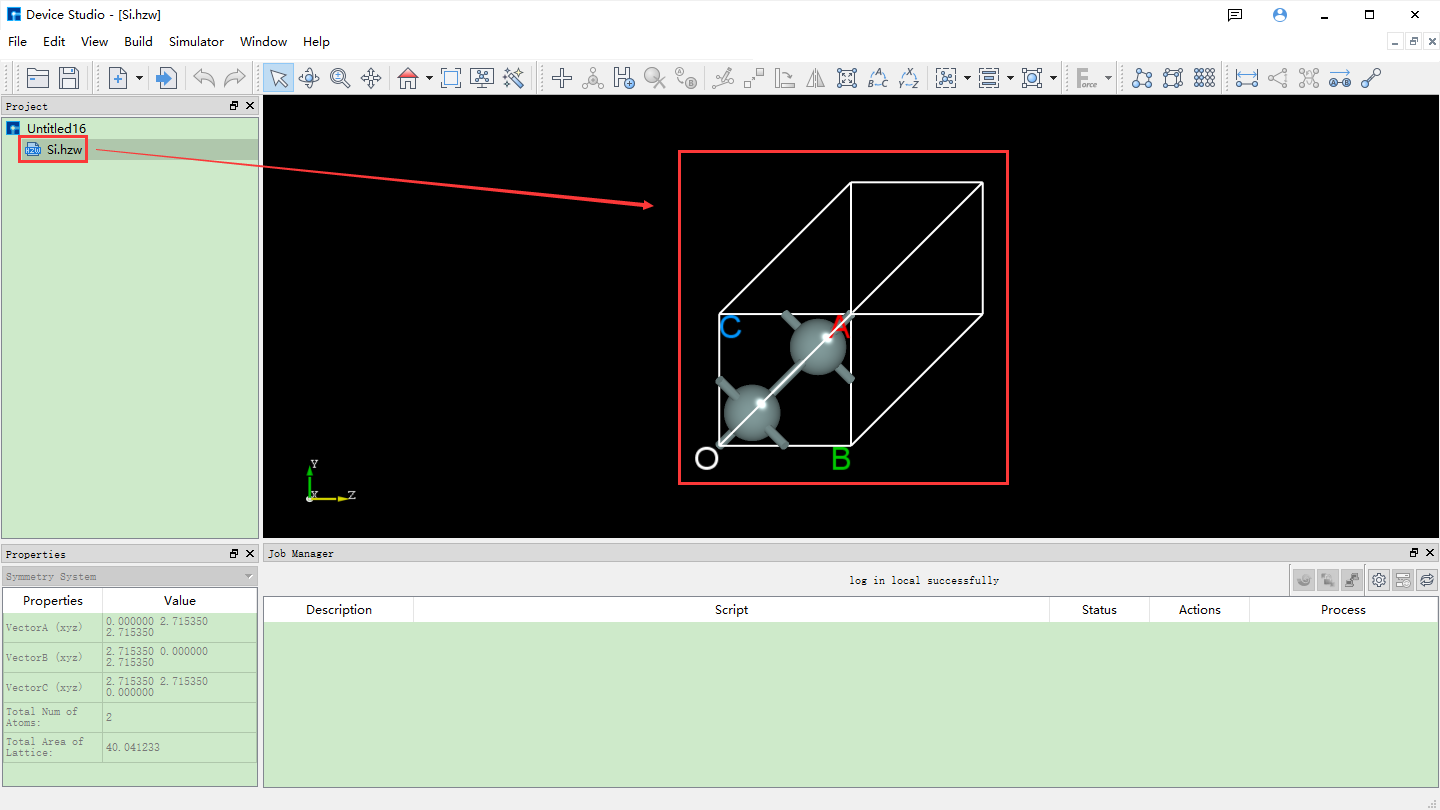Choose the pan/move arrows tool
Viewport: 1440px width, 810px height.
[x=371, y=78]
